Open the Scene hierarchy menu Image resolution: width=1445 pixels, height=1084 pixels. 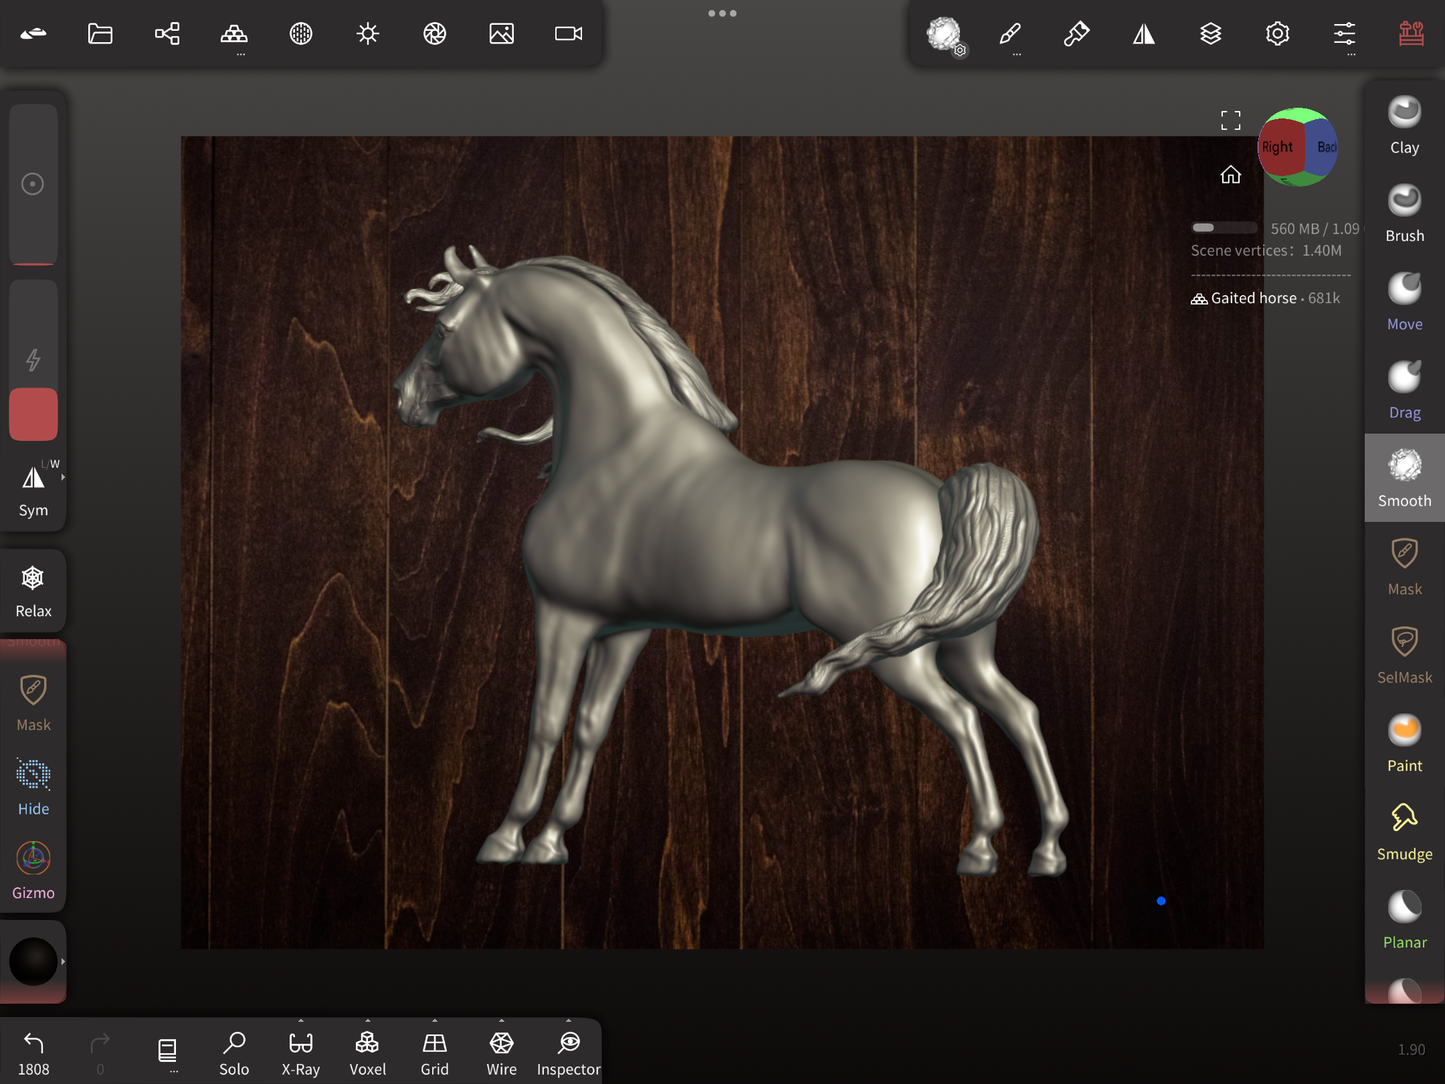(x=167, y=34)
